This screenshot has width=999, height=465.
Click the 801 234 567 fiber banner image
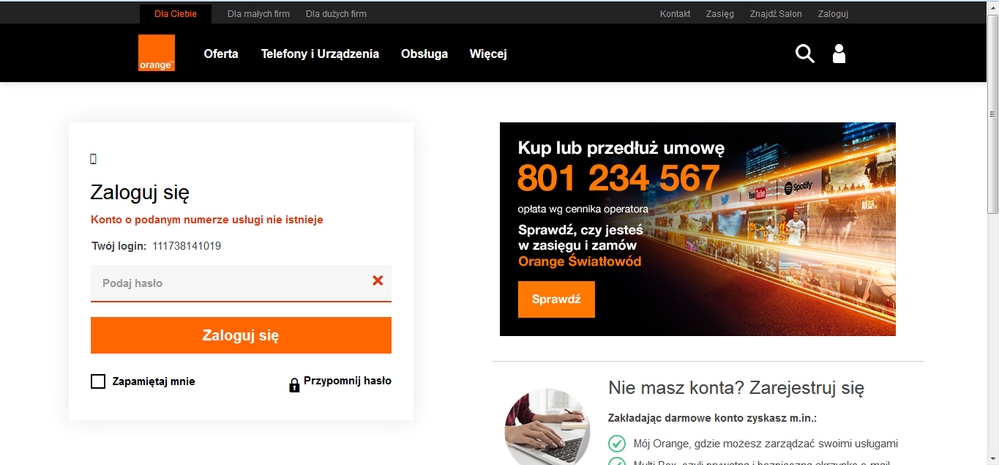698,229
